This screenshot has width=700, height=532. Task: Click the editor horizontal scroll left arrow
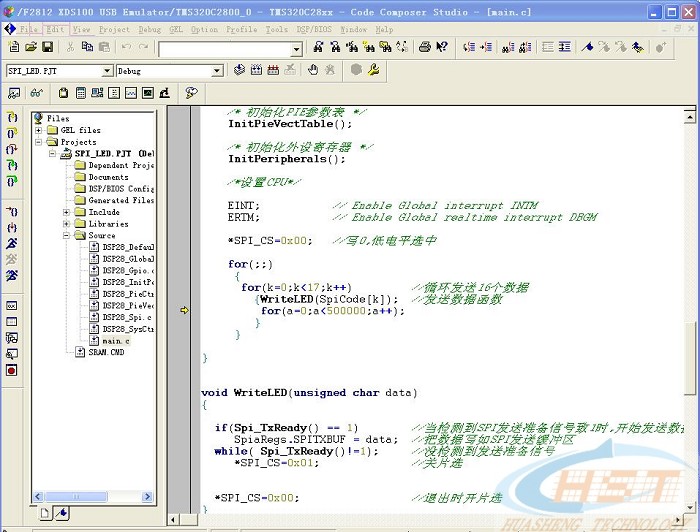point(173,520)
